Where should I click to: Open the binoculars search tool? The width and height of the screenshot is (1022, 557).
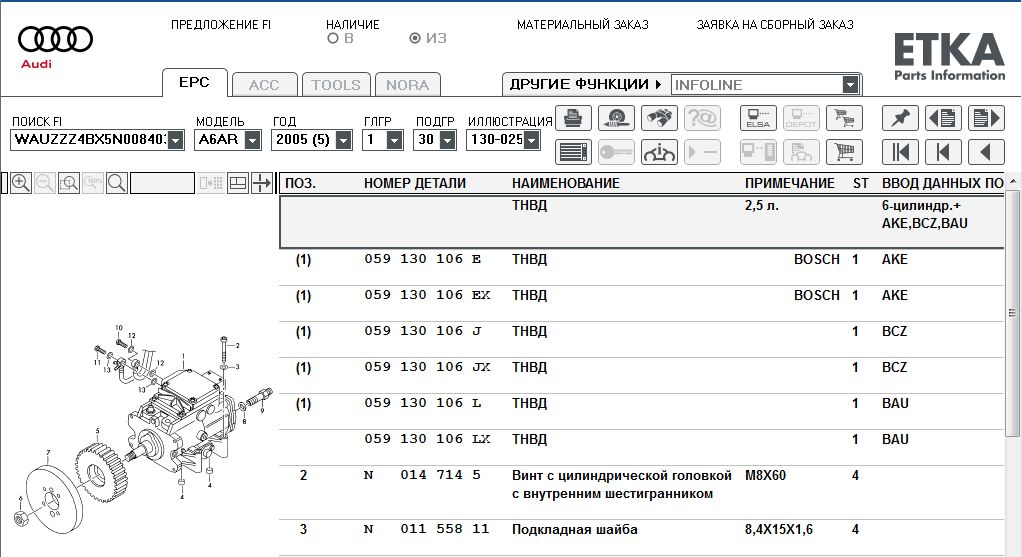(x=660, y=118)
